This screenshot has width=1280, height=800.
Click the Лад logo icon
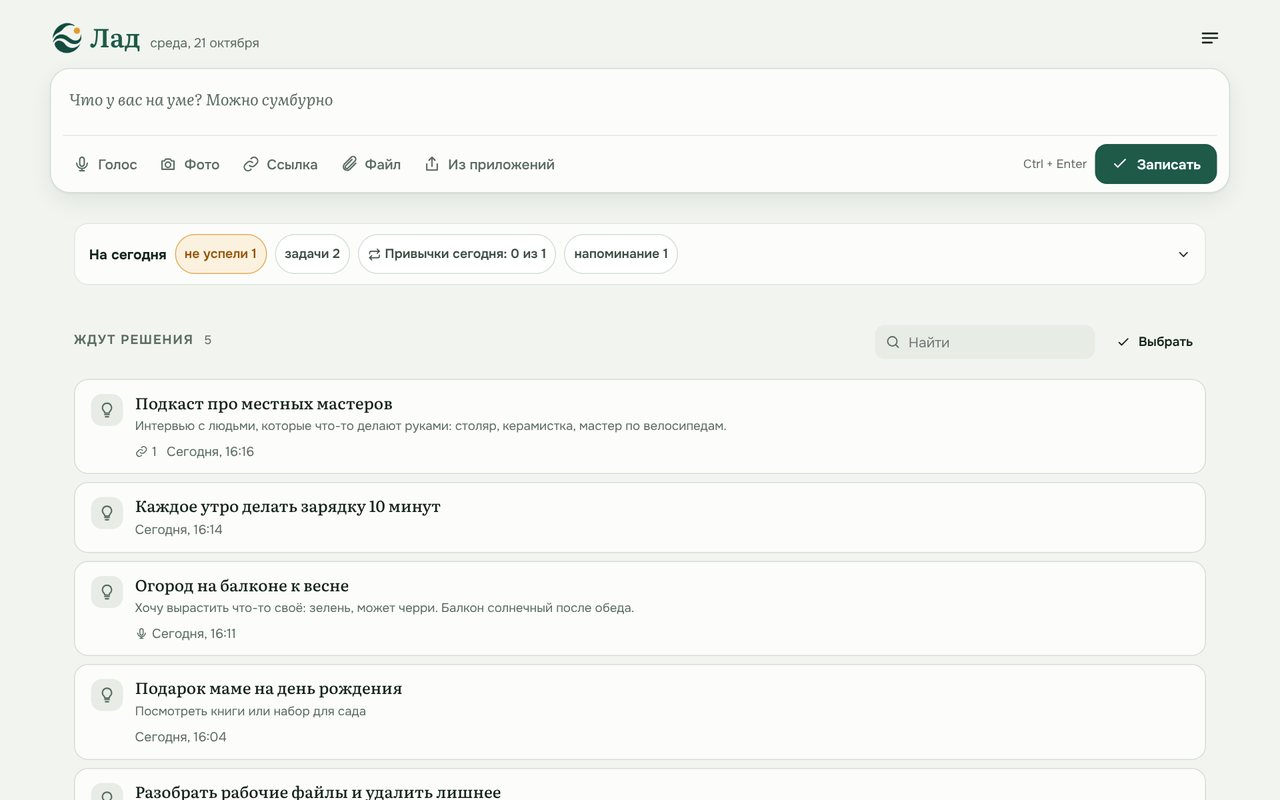click(x=67, y=38)
